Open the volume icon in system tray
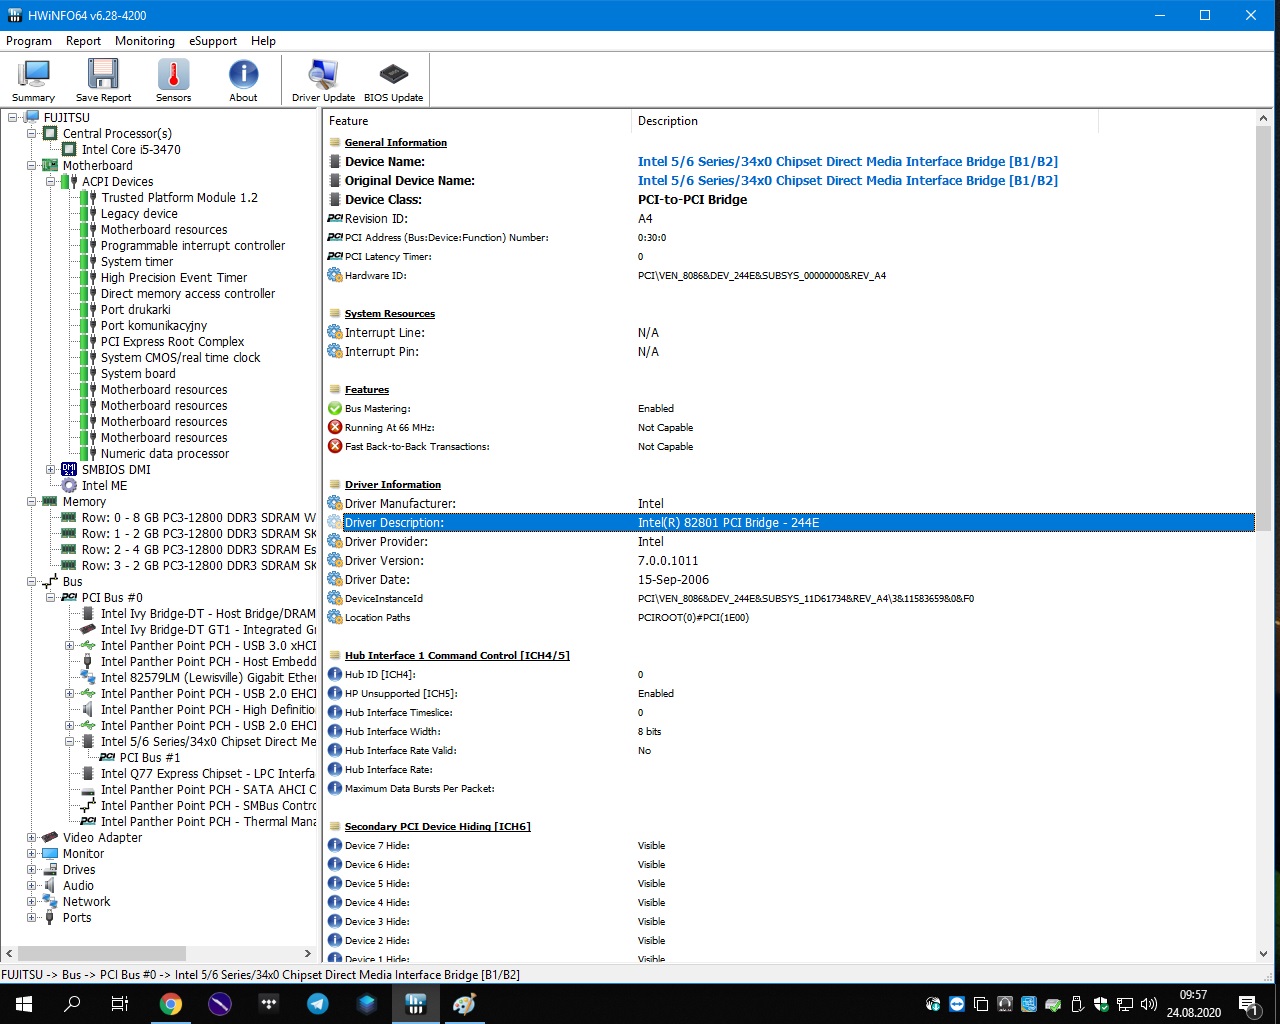Screen dimensions: 1280x1024 pos(1149,1004)
